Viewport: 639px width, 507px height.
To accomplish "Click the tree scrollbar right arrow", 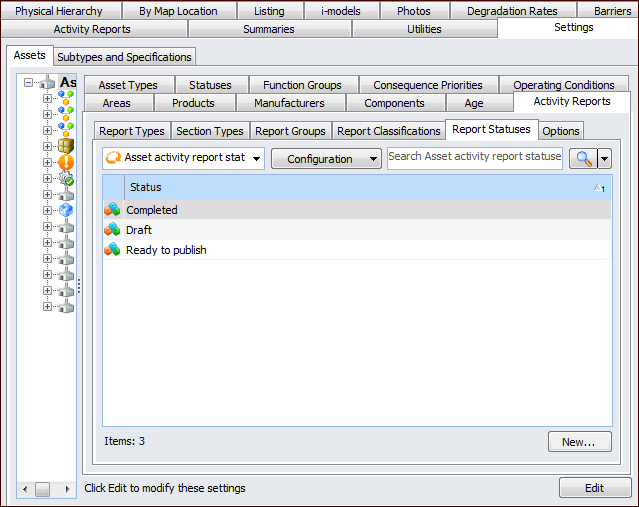I will point(68,489).
